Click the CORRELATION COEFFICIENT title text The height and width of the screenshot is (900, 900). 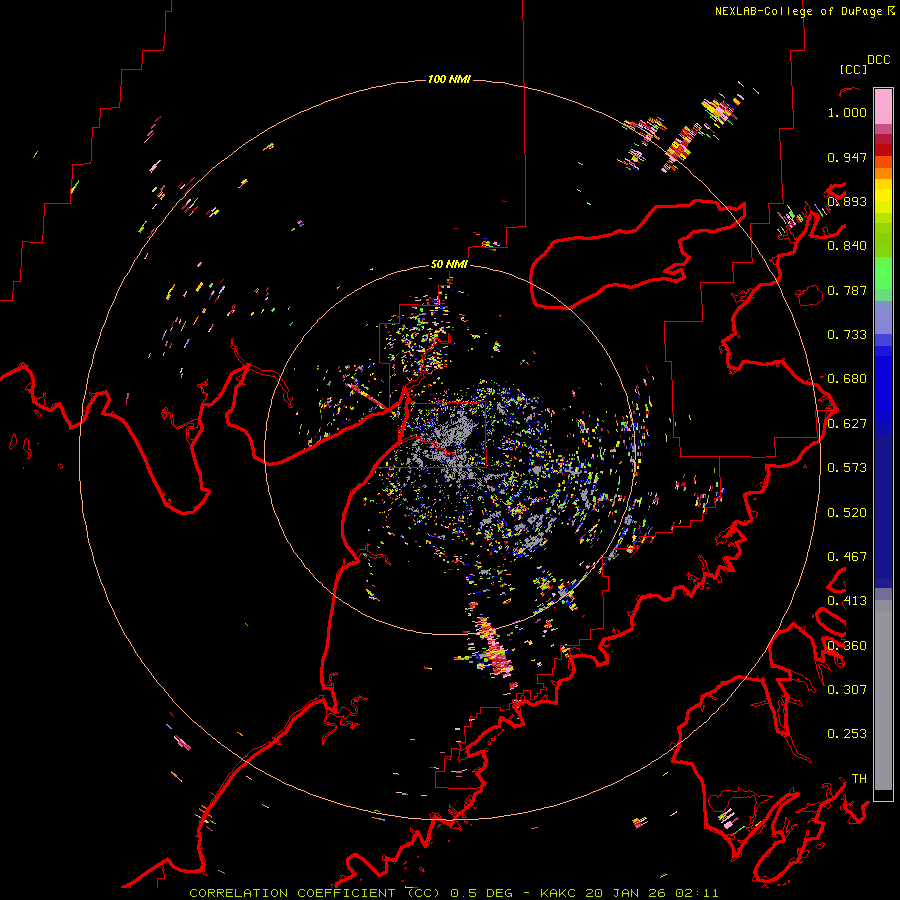tap(297, 893)
